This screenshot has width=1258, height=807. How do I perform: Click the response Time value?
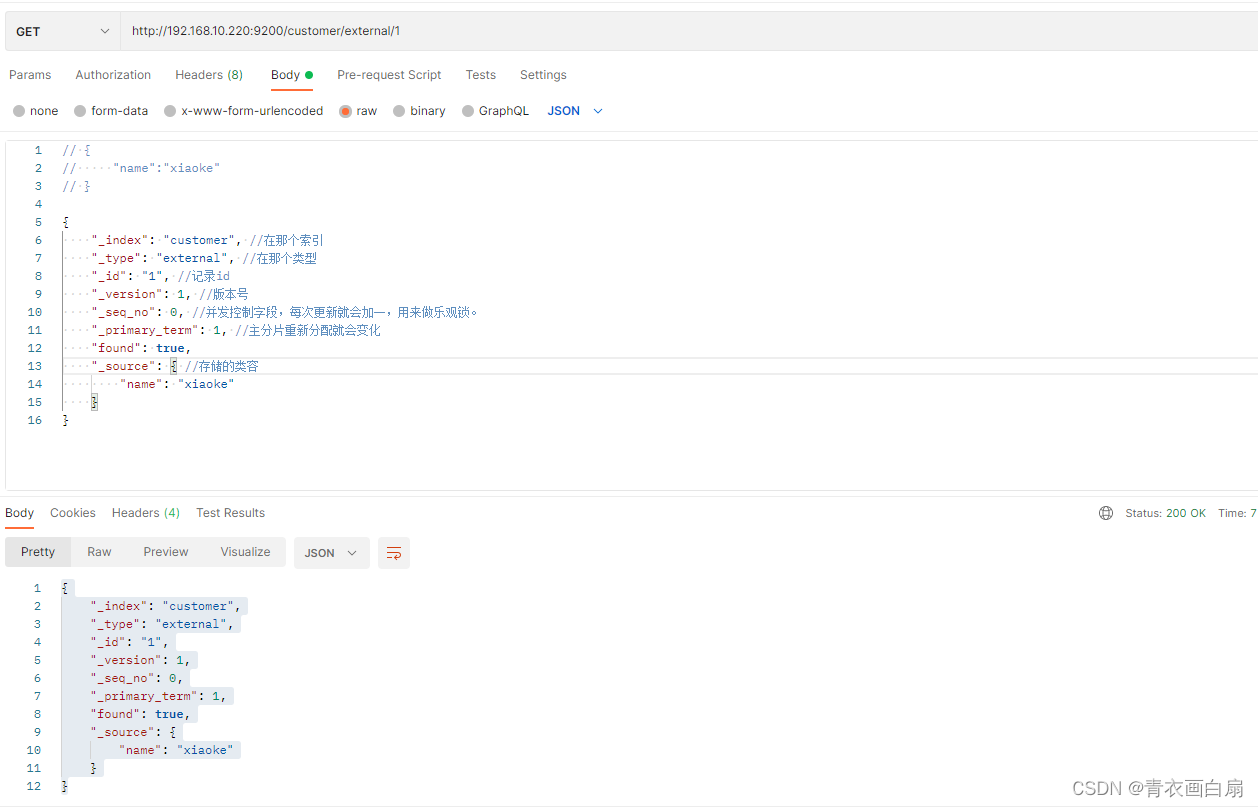tap(1237, 513)
